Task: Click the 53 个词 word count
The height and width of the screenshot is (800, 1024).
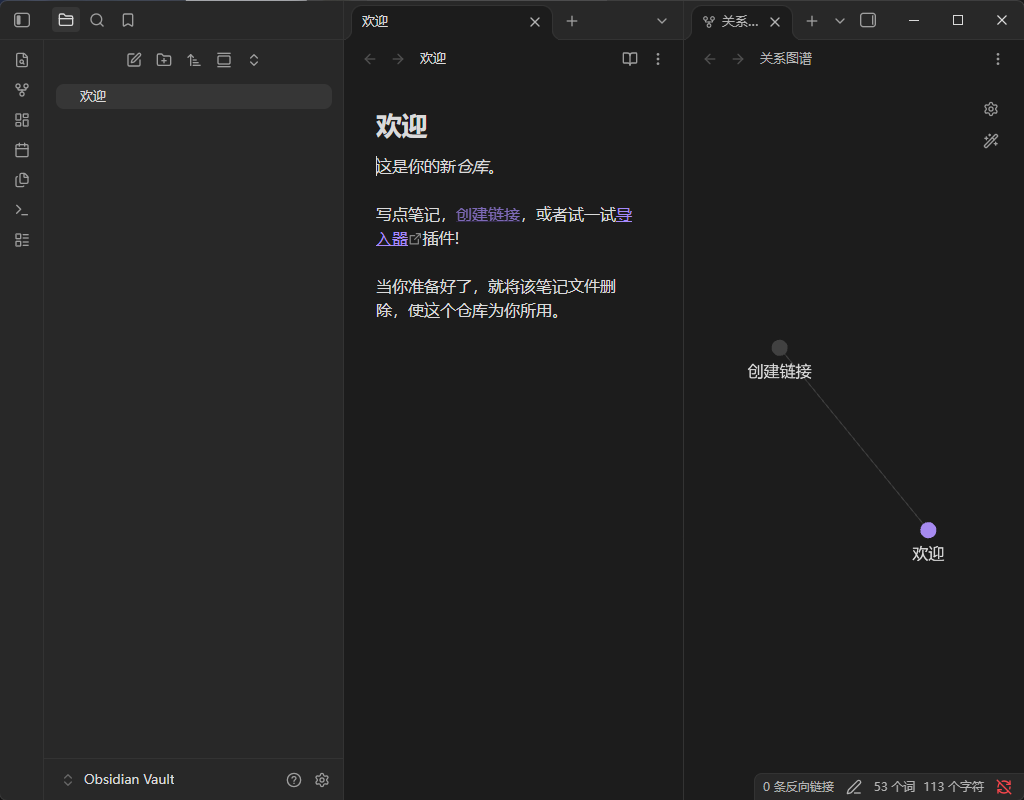Action: [x=893, y=787]
